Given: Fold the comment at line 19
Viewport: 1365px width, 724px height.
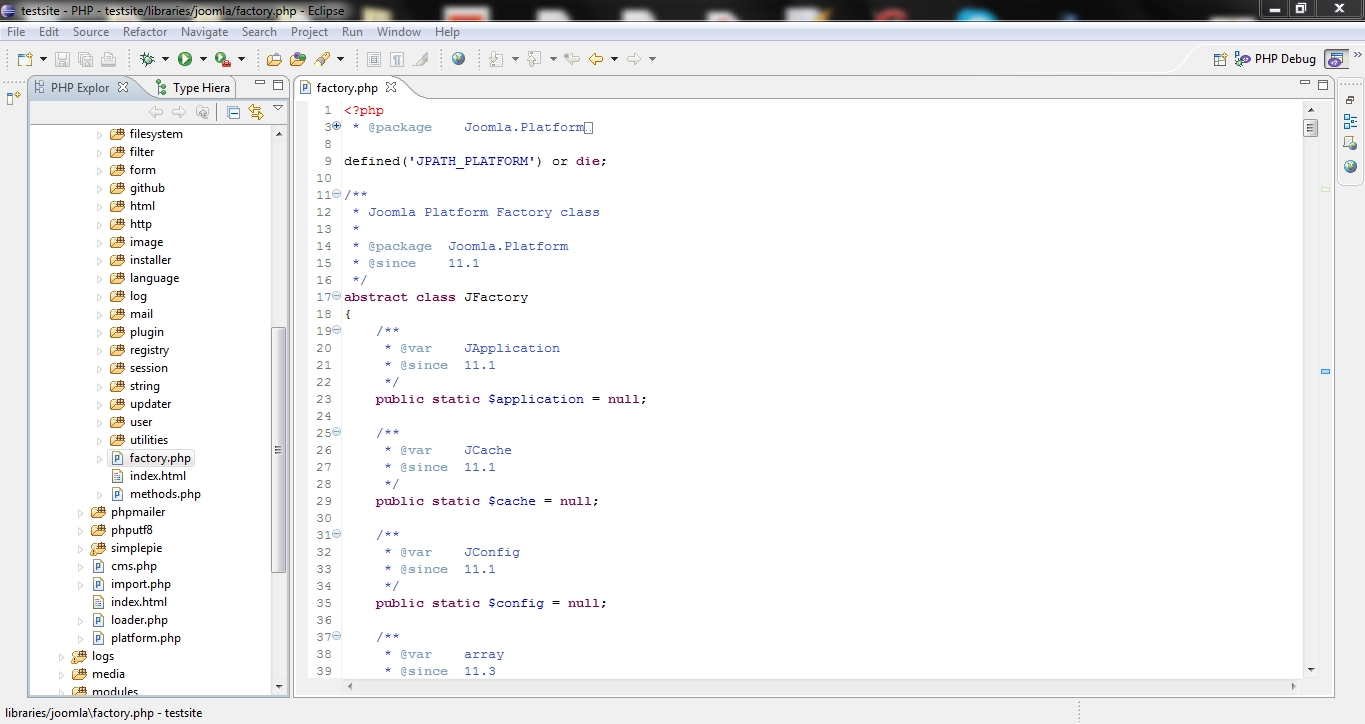Looking at the screenshot, I should coord(336,331).
